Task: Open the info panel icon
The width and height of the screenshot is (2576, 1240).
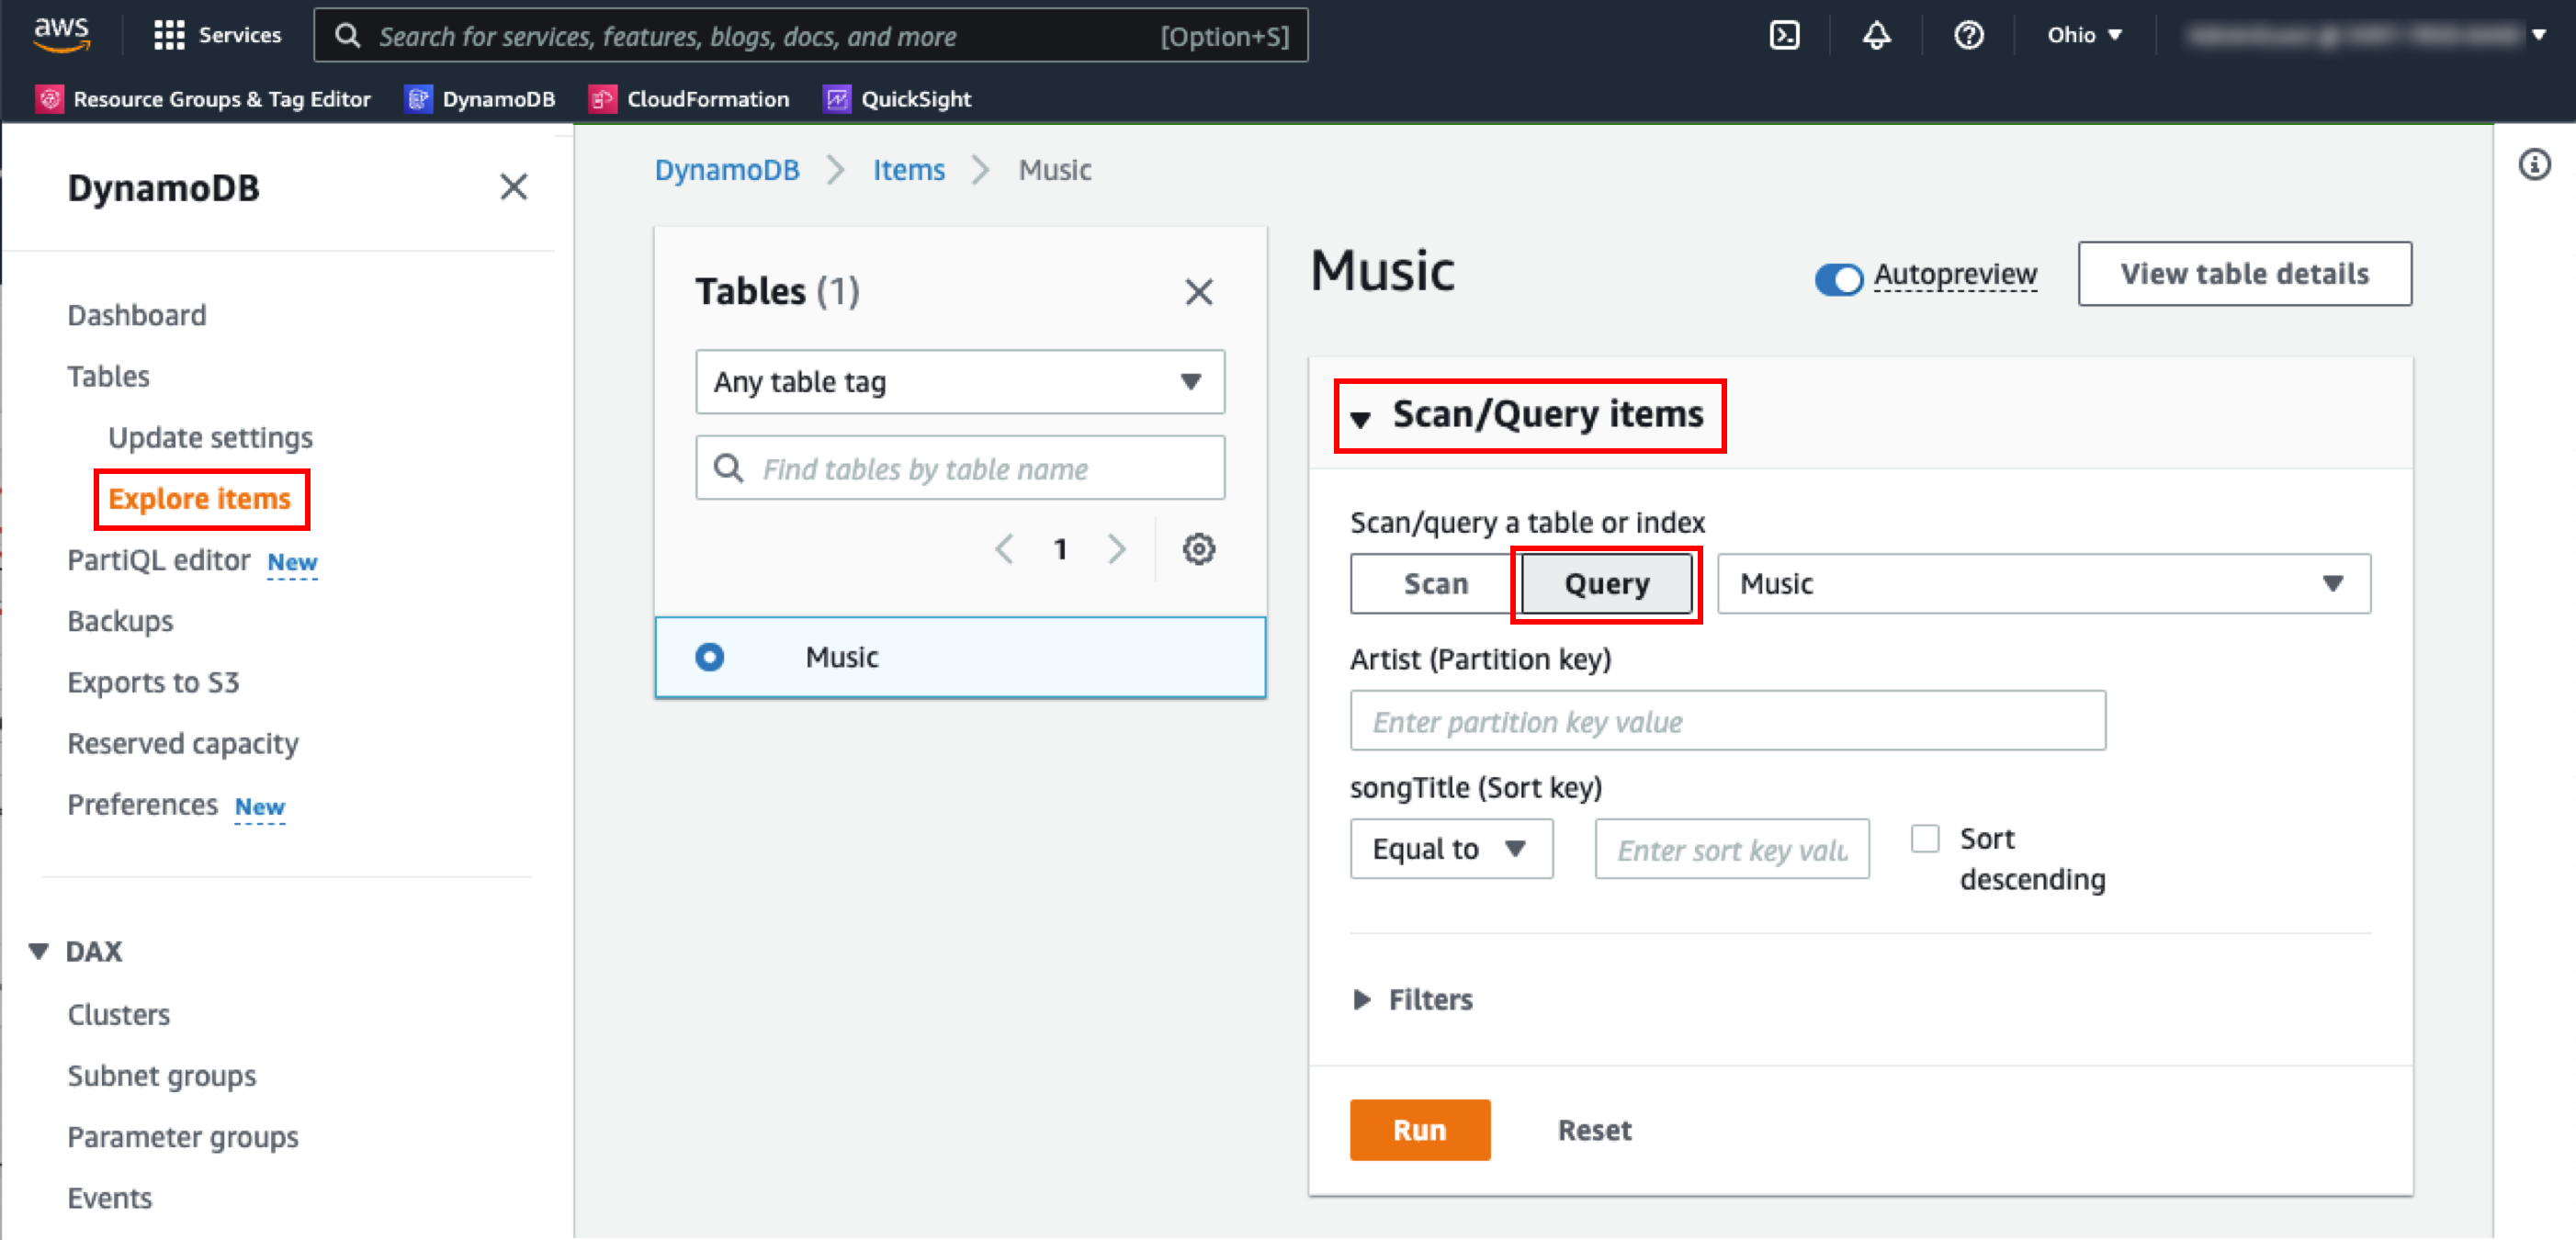Action: coord(2533,164)
